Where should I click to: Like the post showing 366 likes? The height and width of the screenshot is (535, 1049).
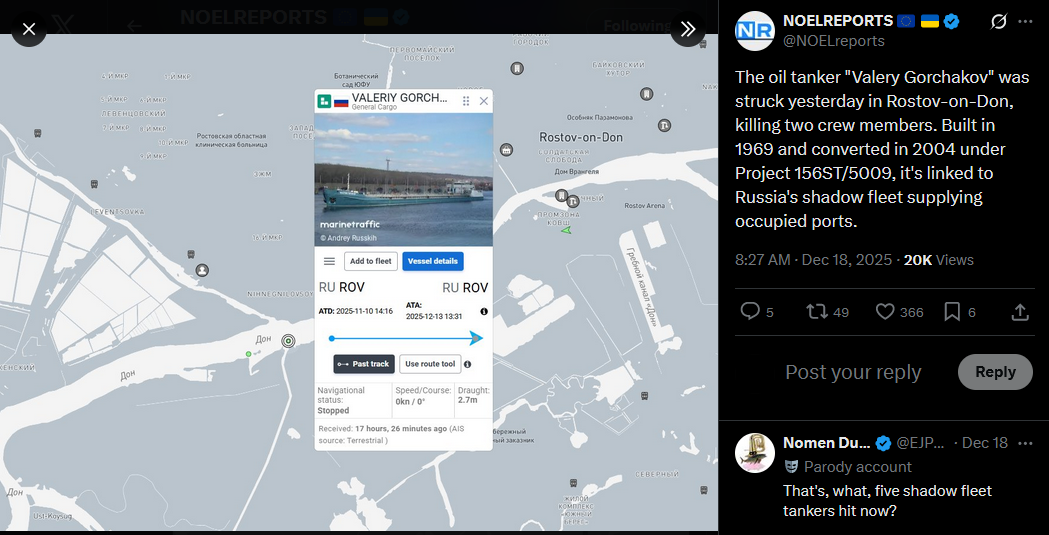[x=885, y=312]
